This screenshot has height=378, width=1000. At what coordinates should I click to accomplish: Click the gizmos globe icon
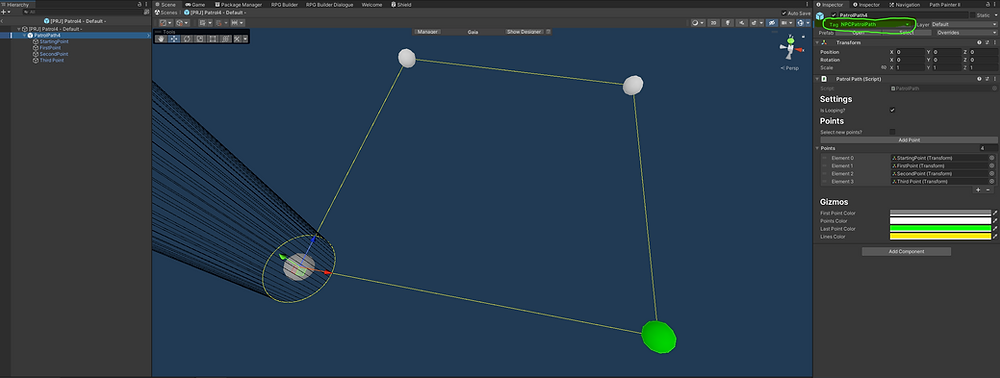[800, 23]
